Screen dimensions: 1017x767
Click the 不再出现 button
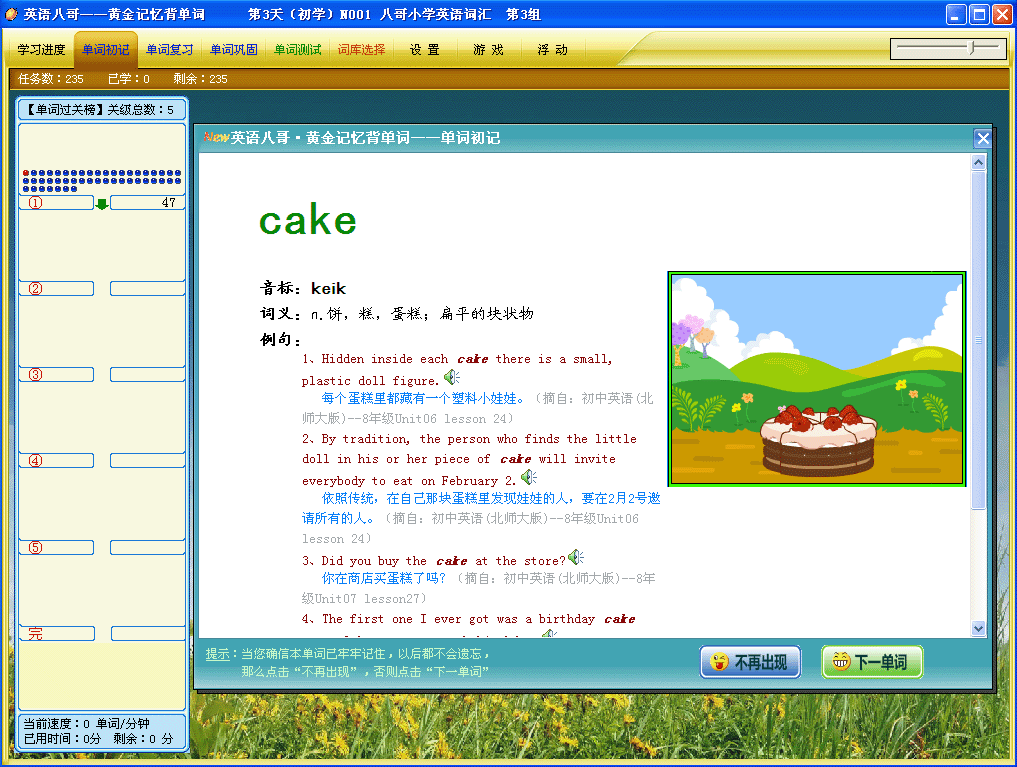[x=750, y=662]
